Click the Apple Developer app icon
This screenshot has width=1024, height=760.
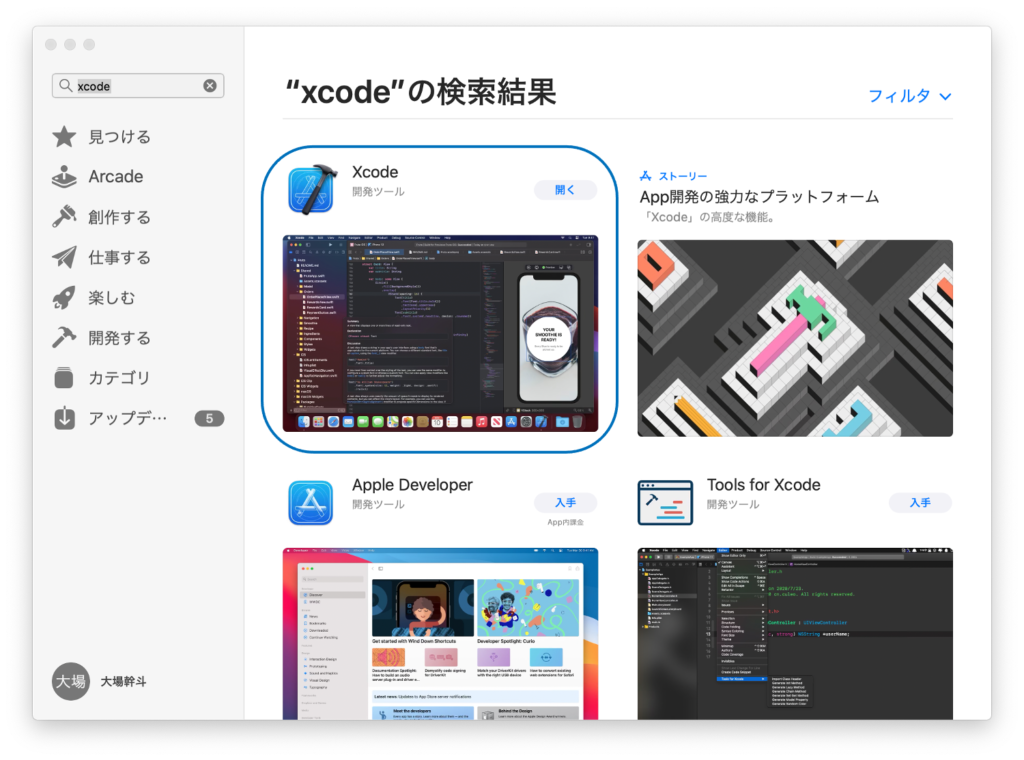click(311, 500)
